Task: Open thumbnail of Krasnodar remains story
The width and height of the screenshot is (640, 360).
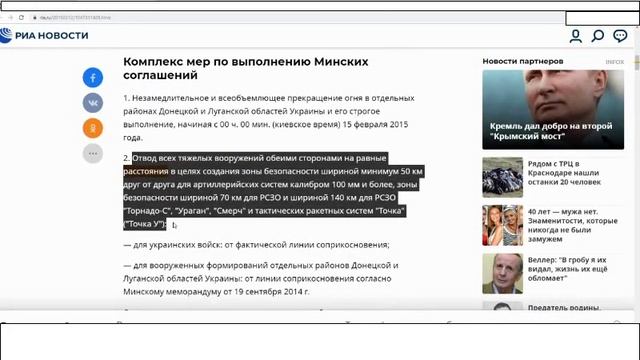Action: [502, 178]
